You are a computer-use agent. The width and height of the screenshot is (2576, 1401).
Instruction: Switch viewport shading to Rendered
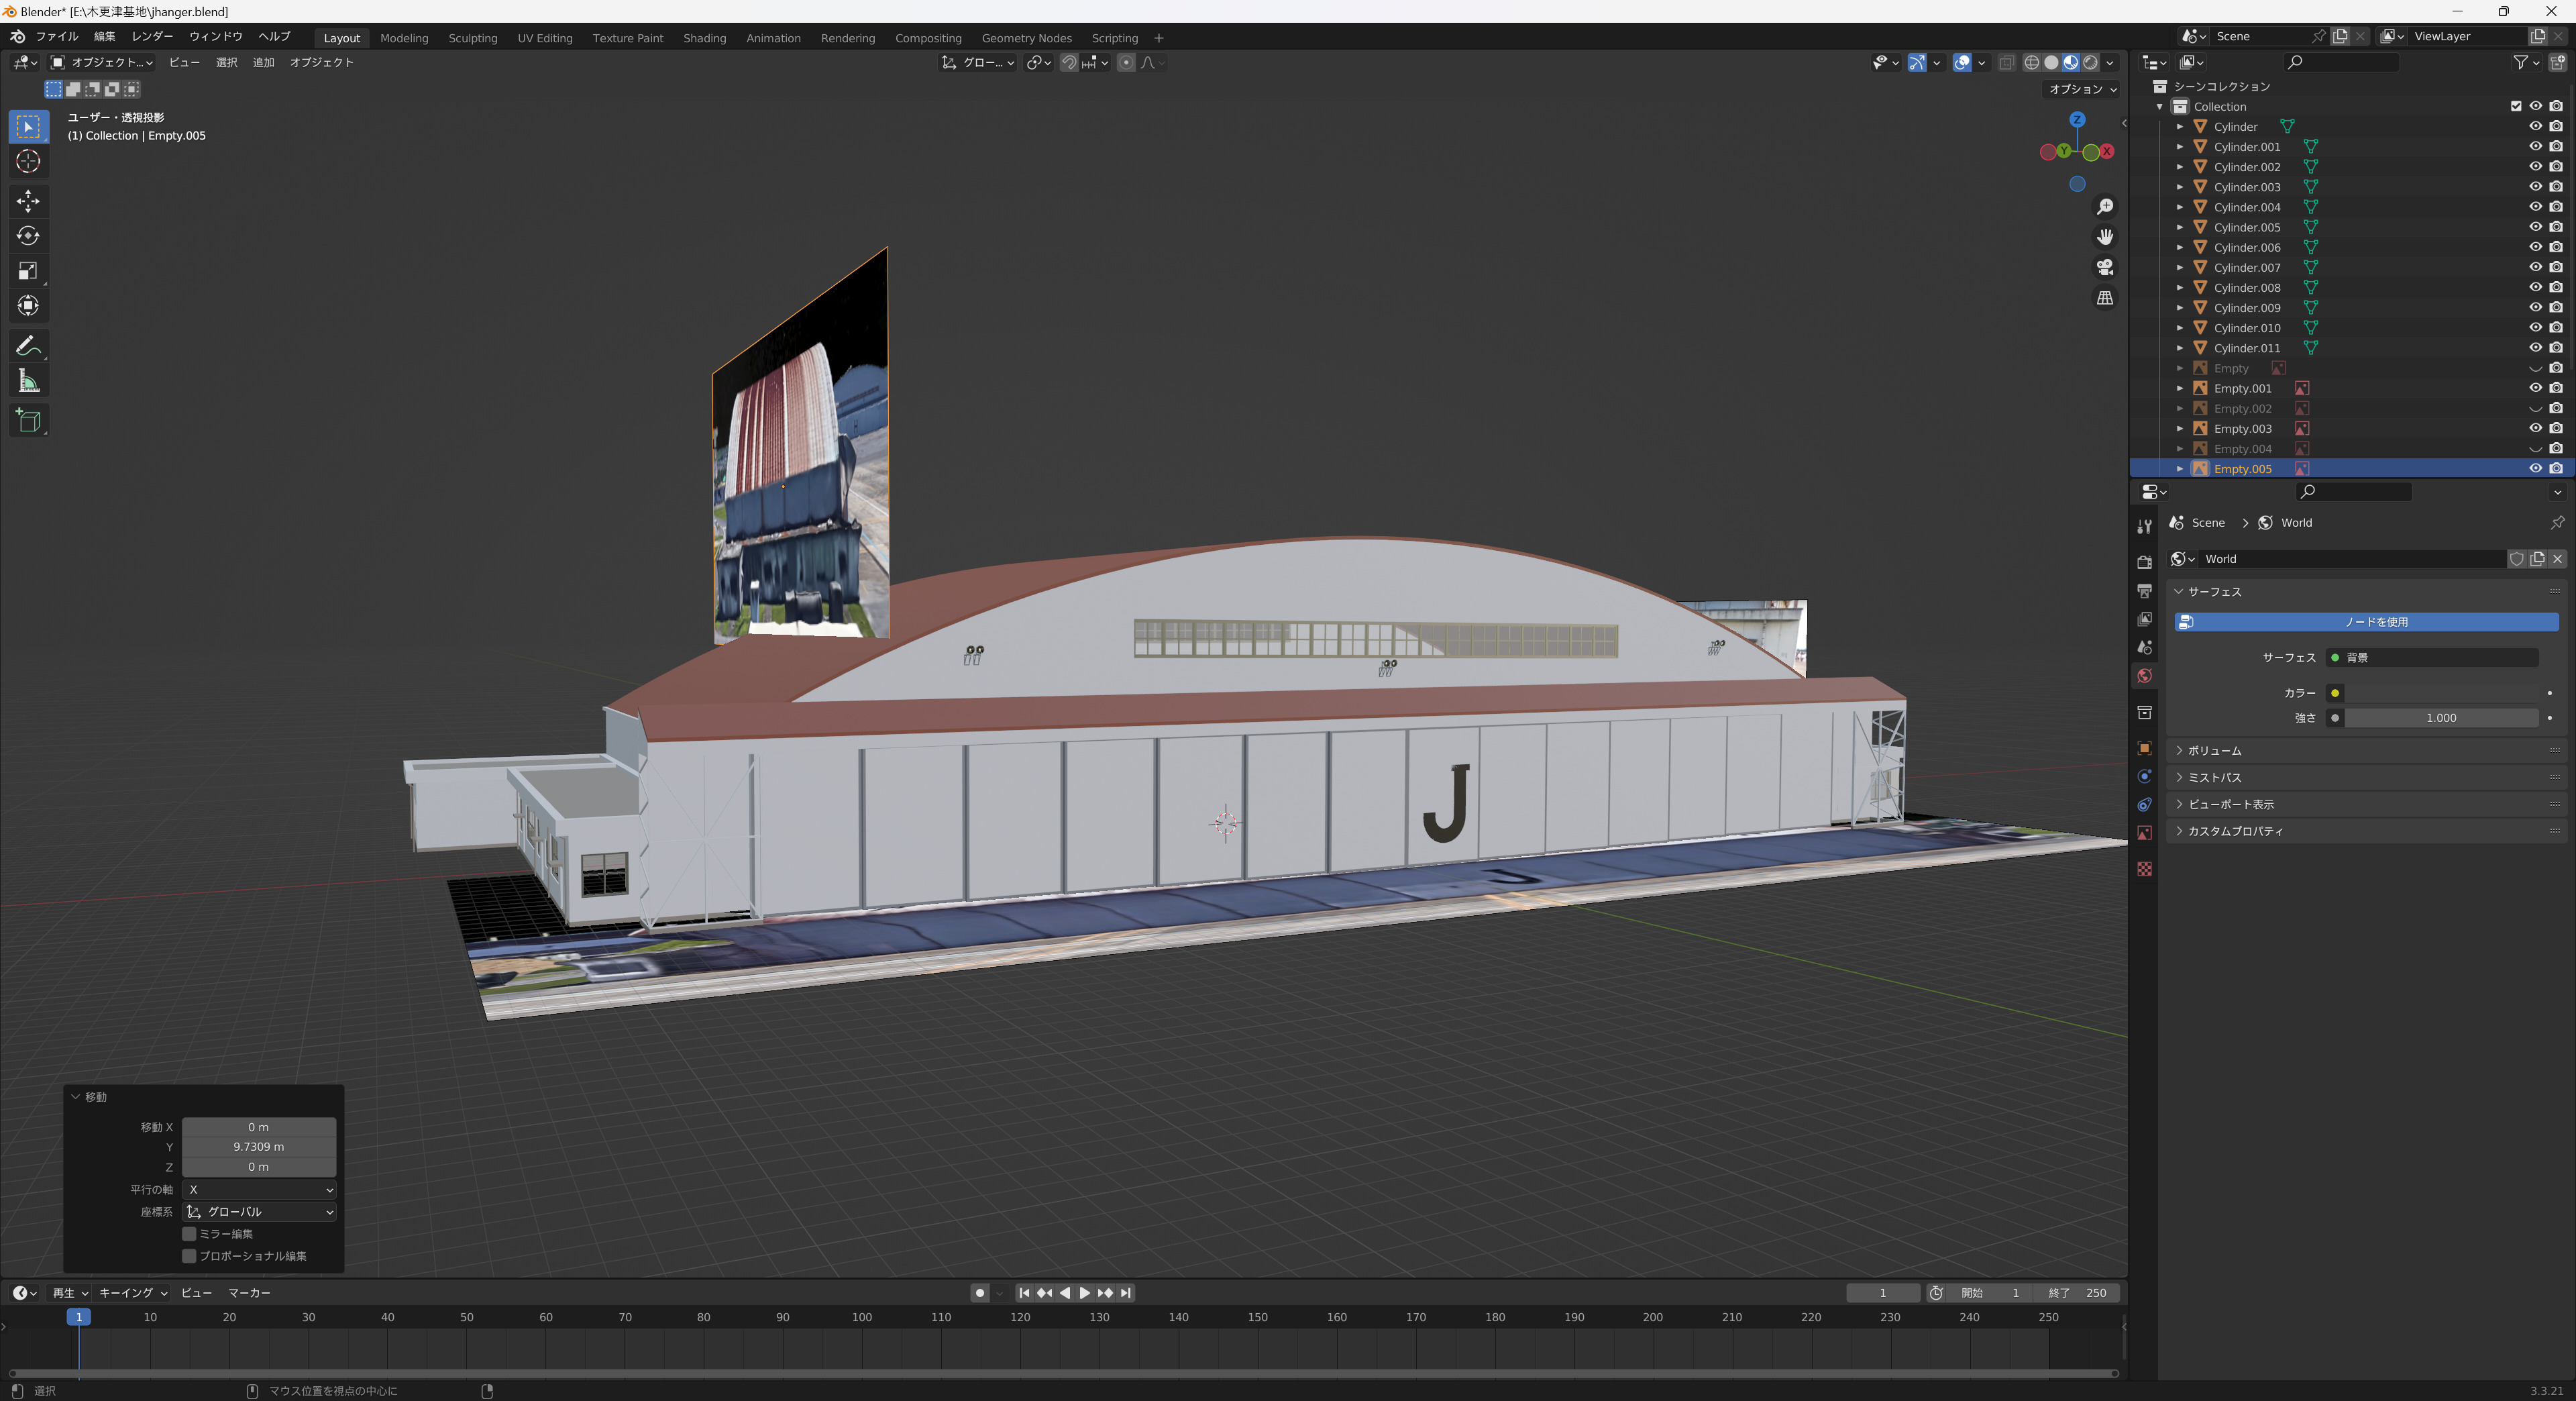[x=2090, y=62]
